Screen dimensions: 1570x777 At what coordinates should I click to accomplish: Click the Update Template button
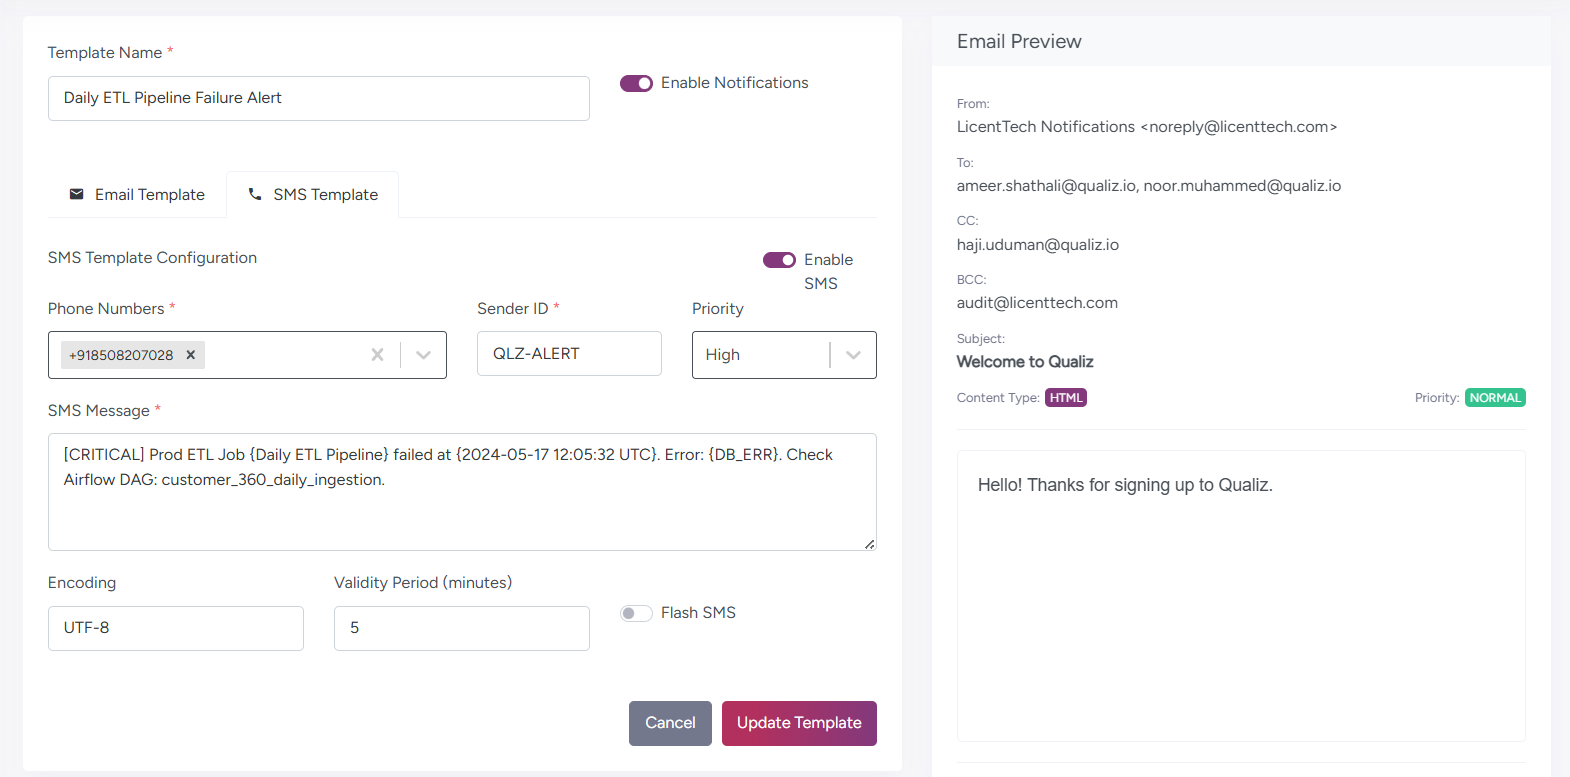[x=799, y=723]
